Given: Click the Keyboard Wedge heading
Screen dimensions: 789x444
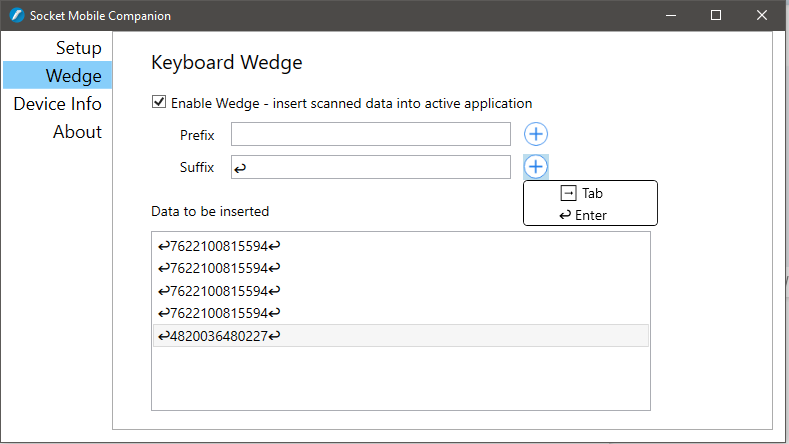Looking at the screenshot, I should click(226, 62).
